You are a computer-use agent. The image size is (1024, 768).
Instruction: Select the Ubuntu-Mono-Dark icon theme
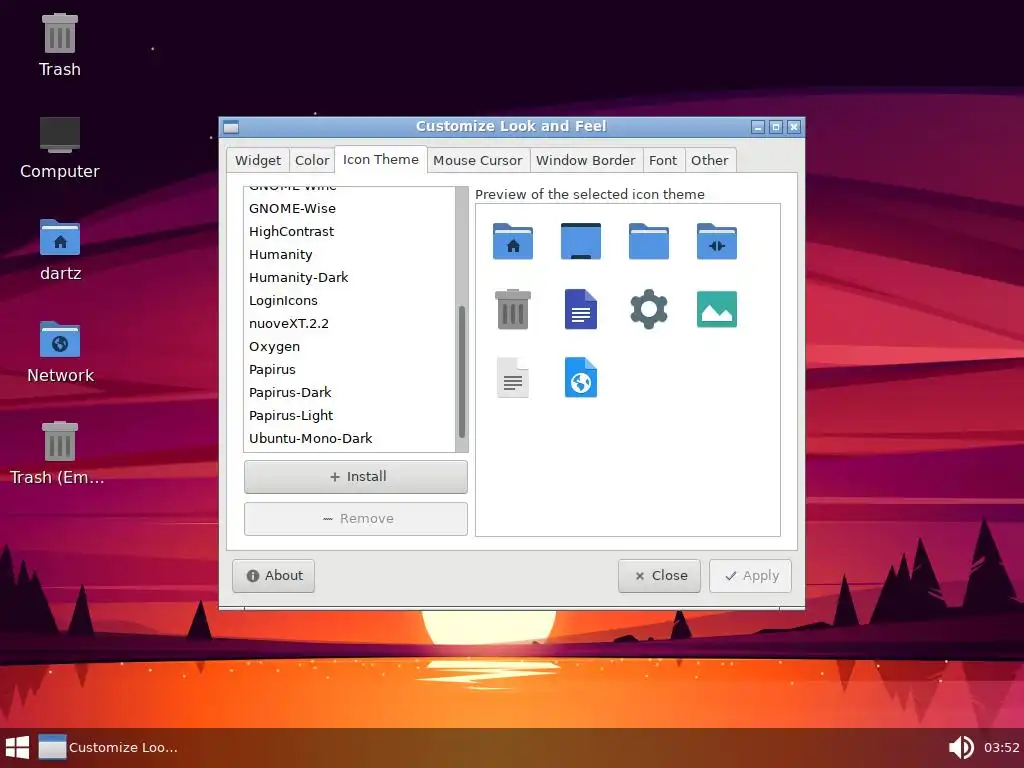click(349, 438)
